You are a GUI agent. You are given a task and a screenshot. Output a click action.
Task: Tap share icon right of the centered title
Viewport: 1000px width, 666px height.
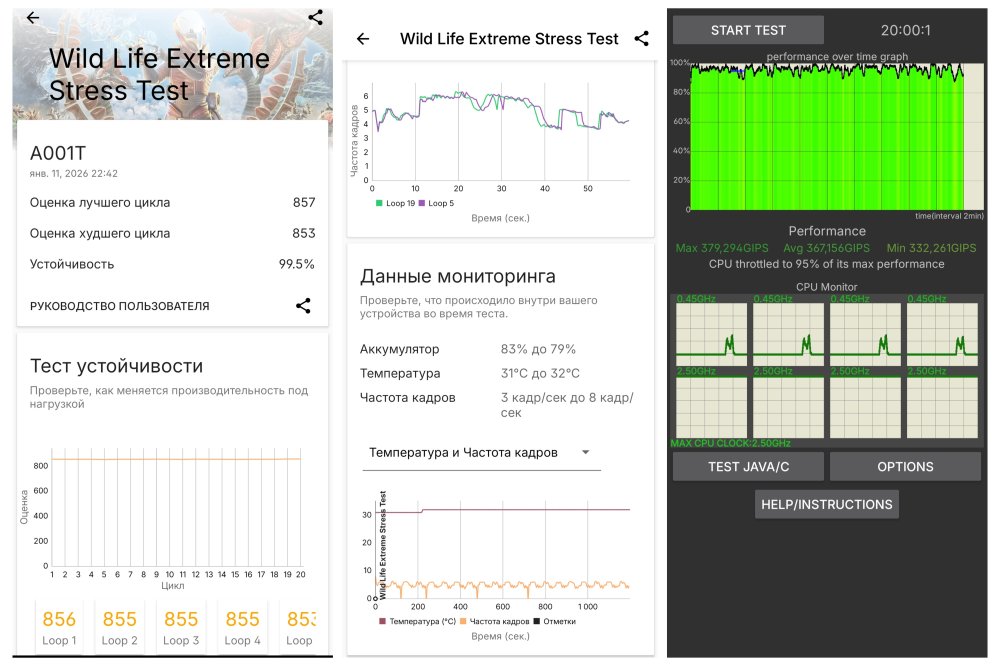click(x=641, y=39)
